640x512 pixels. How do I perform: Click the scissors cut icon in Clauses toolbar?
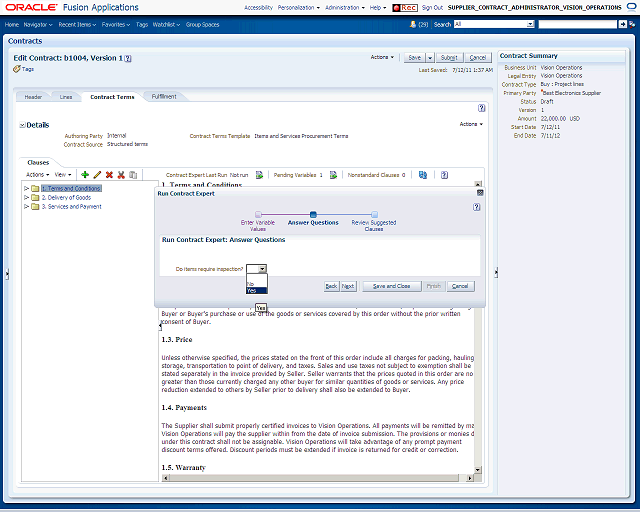pos(121,175)
